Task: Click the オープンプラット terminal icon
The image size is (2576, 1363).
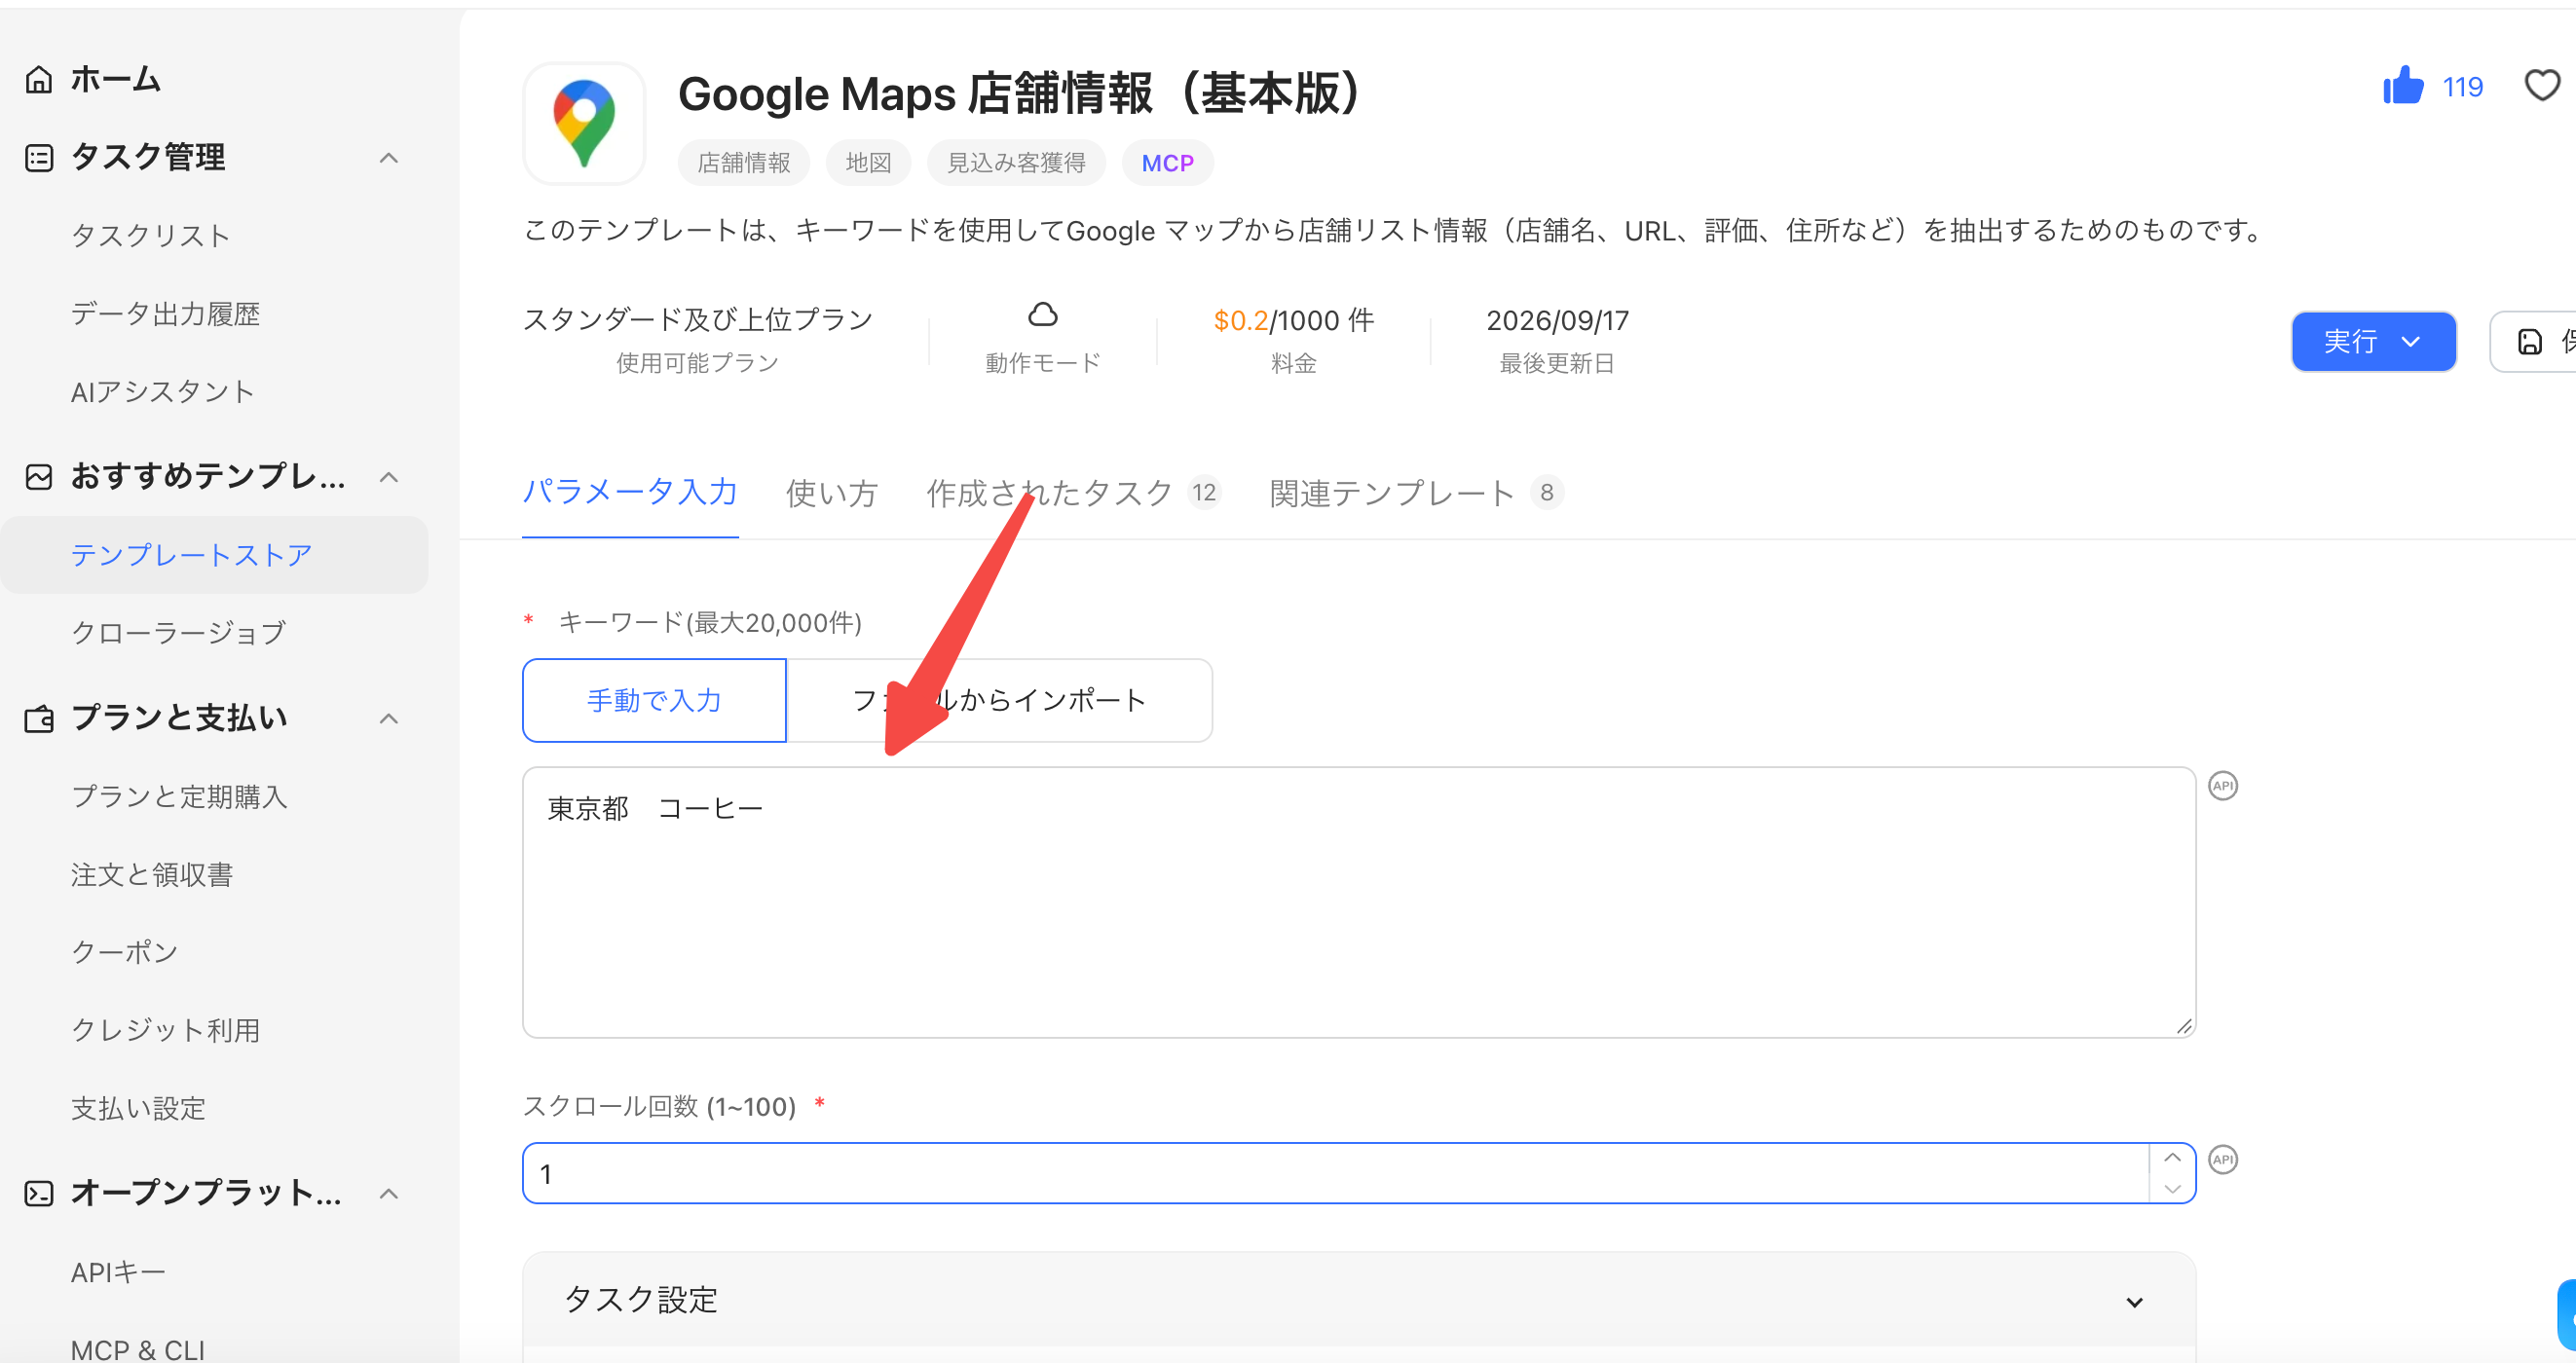Action: click(38, 1193)
